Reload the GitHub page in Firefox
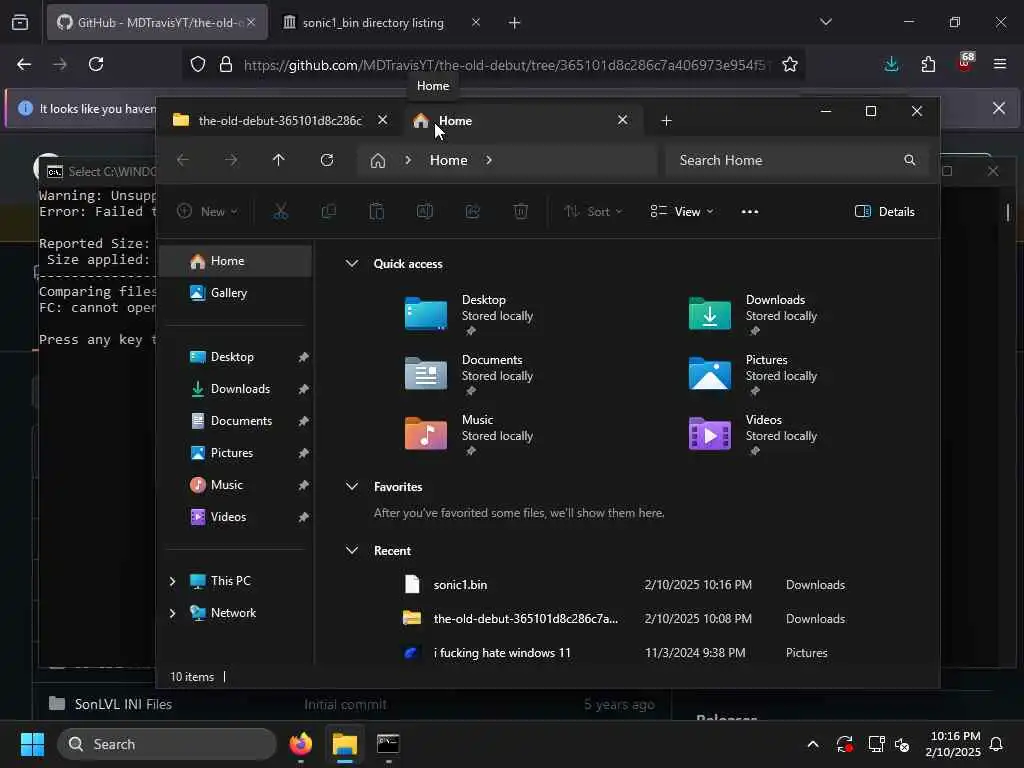The width and height of the screenshot is (1024, 768). (96, 64)
